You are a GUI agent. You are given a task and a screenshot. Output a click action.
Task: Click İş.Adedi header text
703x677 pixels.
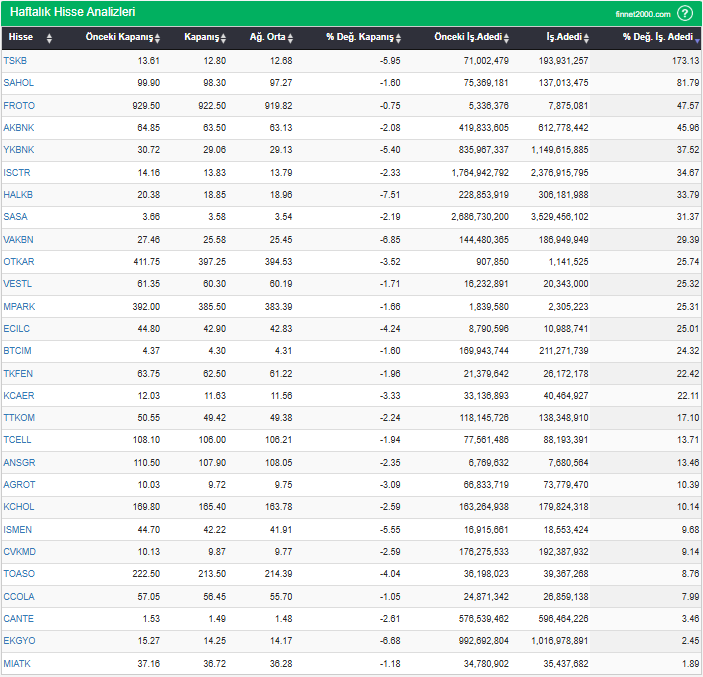tap(564, 37)
